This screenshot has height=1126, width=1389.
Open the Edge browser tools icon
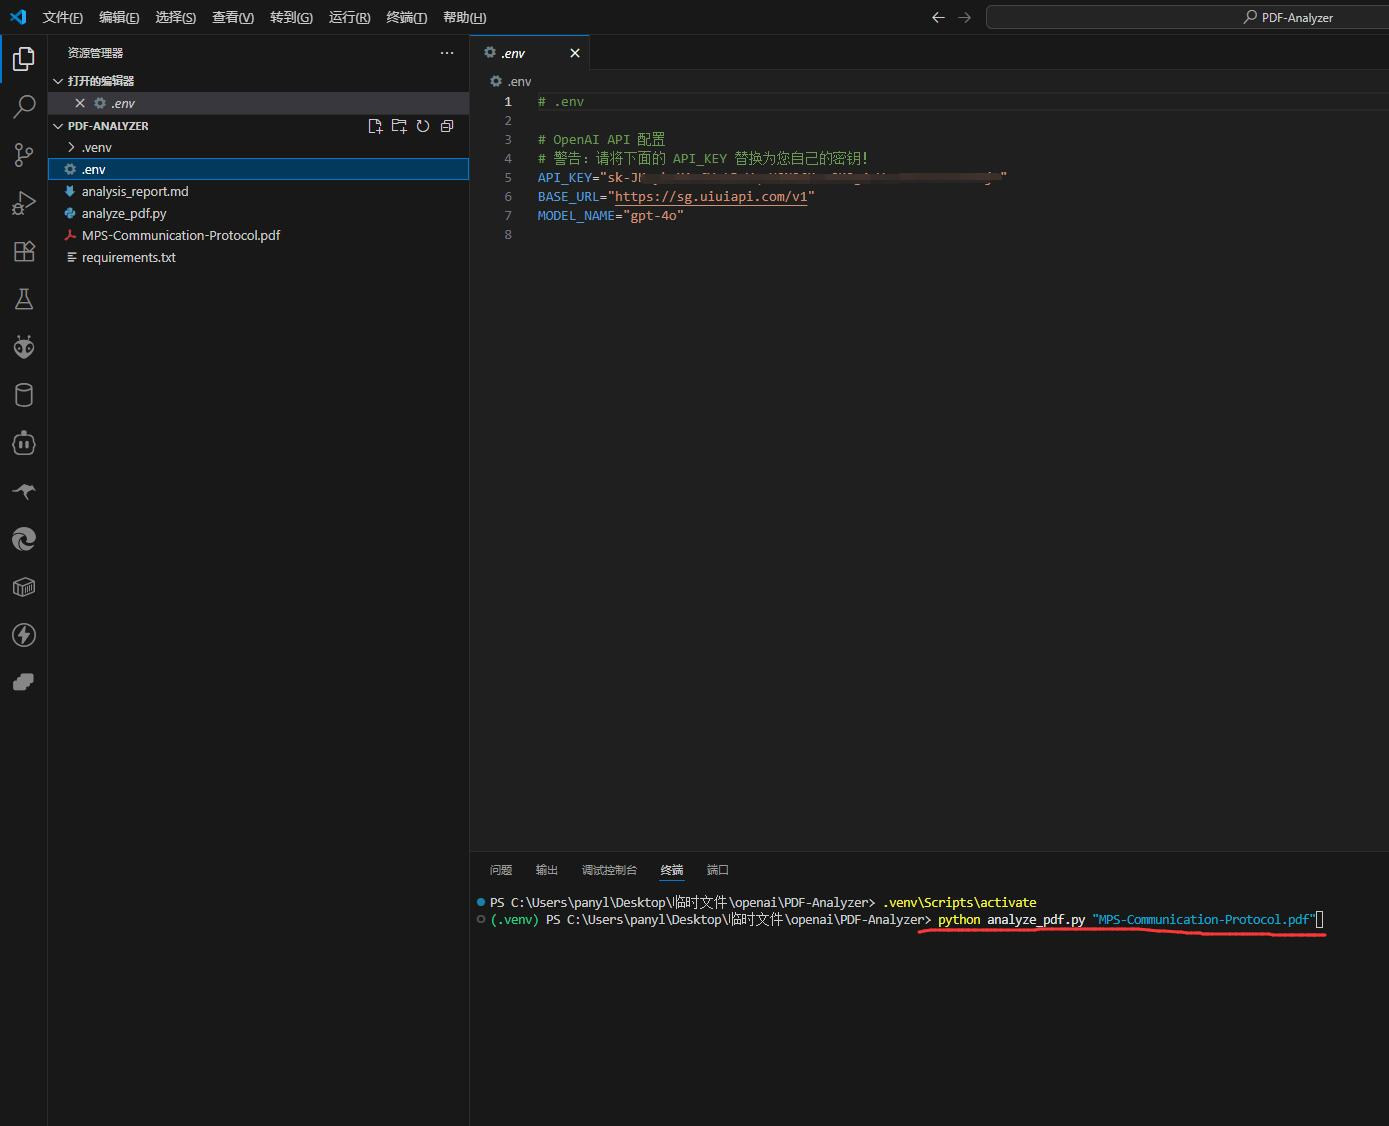click(x=24, y=539)
